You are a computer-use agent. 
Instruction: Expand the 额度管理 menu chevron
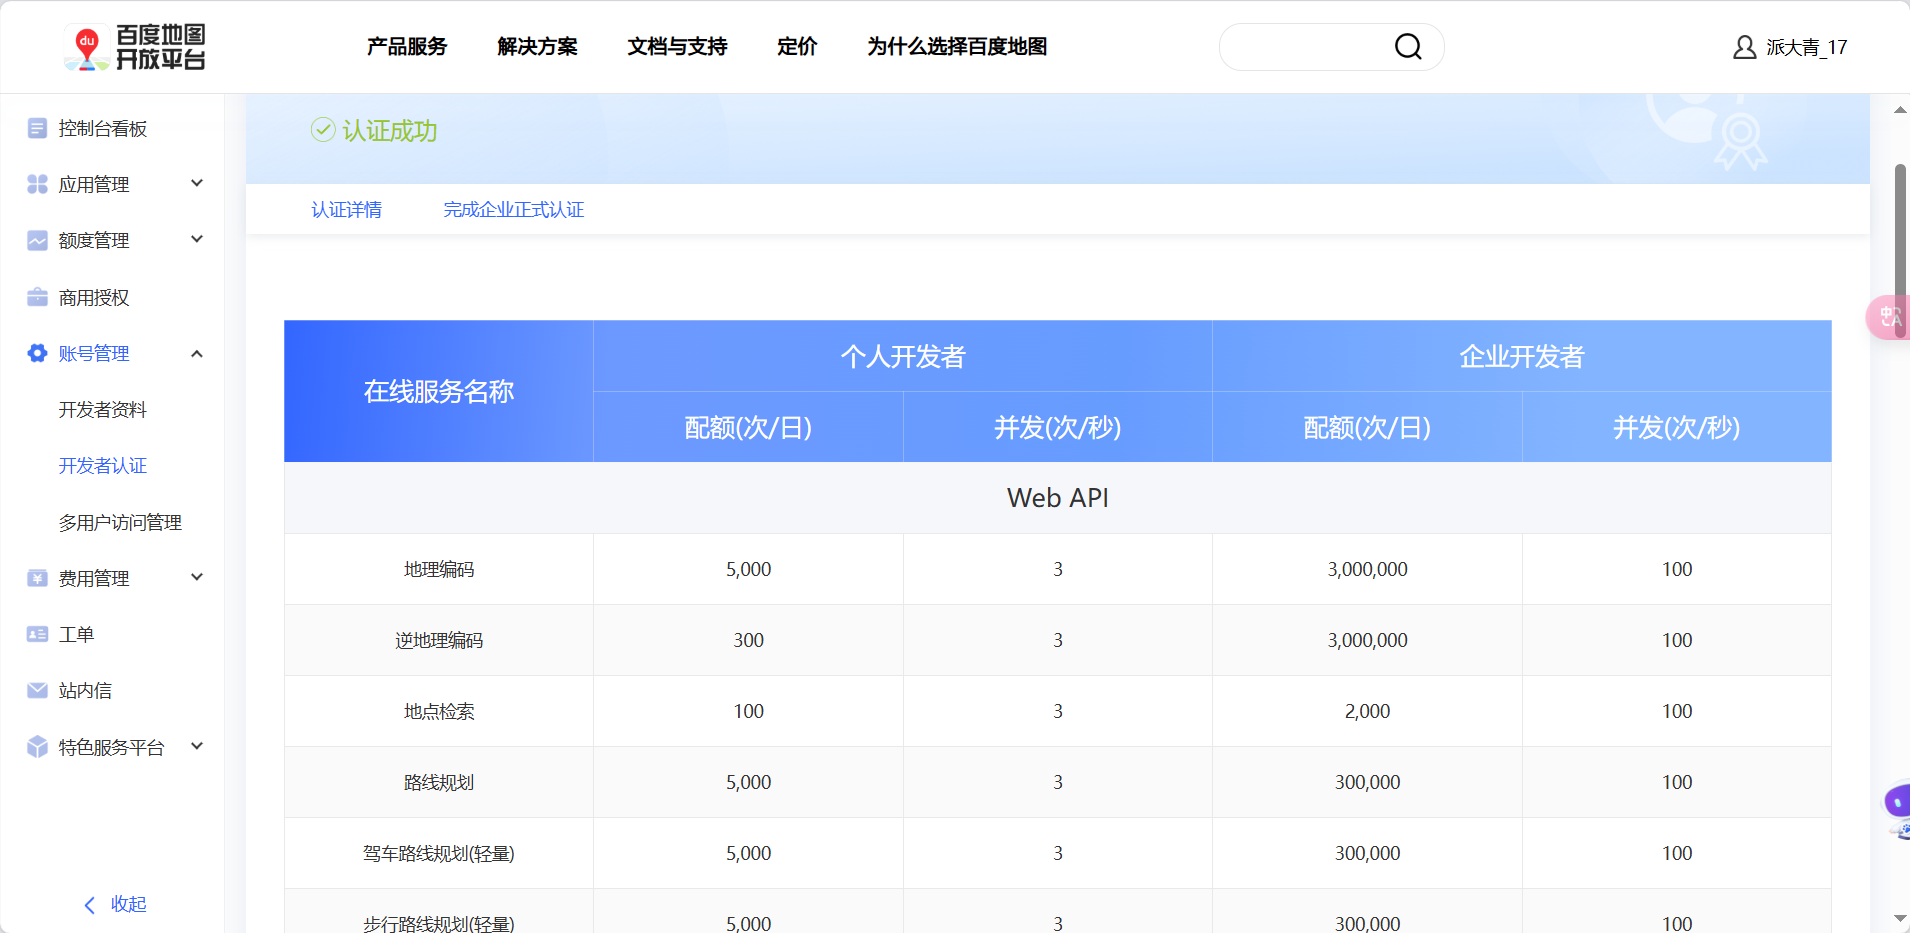[x=197, y=239]
